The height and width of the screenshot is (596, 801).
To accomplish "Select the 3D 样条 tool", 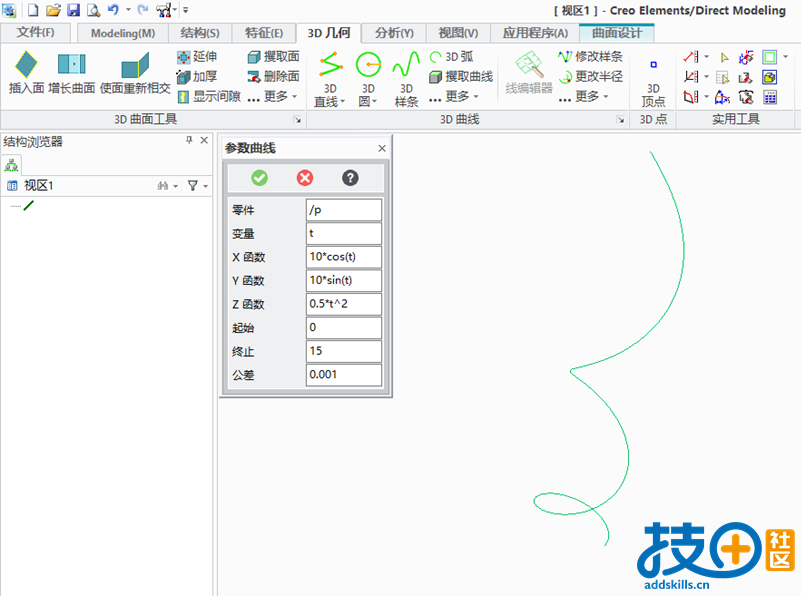I will point(406,79).
